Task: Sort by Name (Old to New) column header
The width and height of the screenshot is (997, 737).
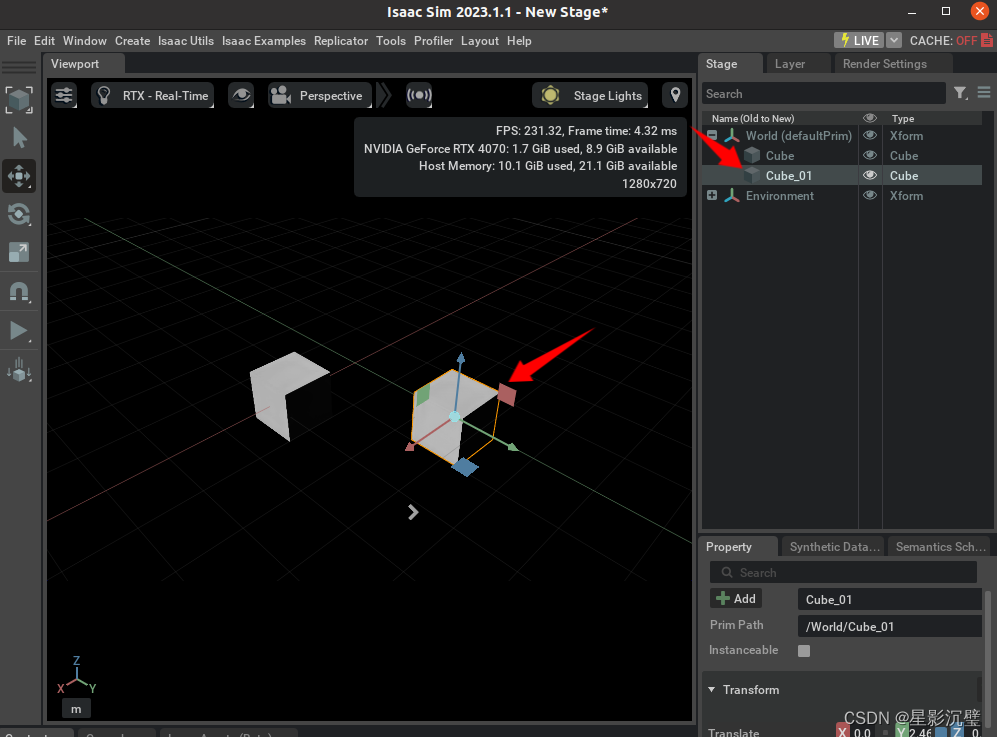Action: click(753, 118)
